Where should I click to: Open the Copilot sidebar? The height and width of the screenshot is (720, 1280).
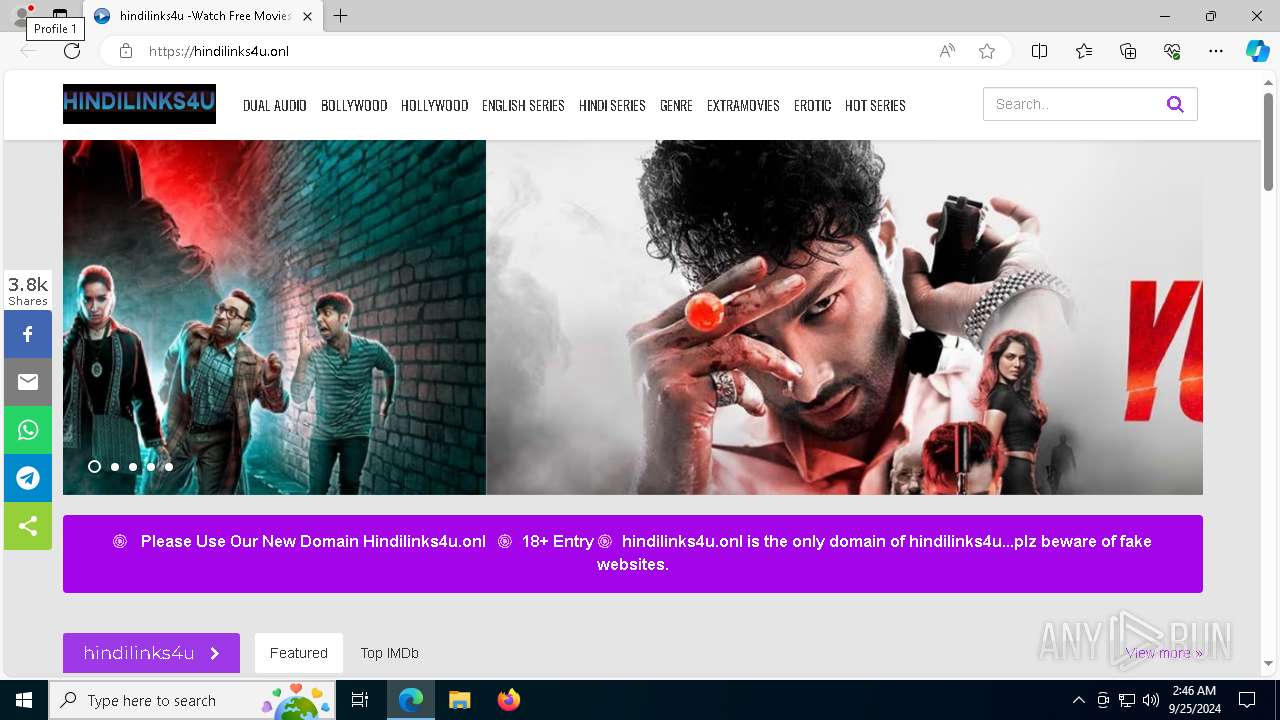(1257, 51)
